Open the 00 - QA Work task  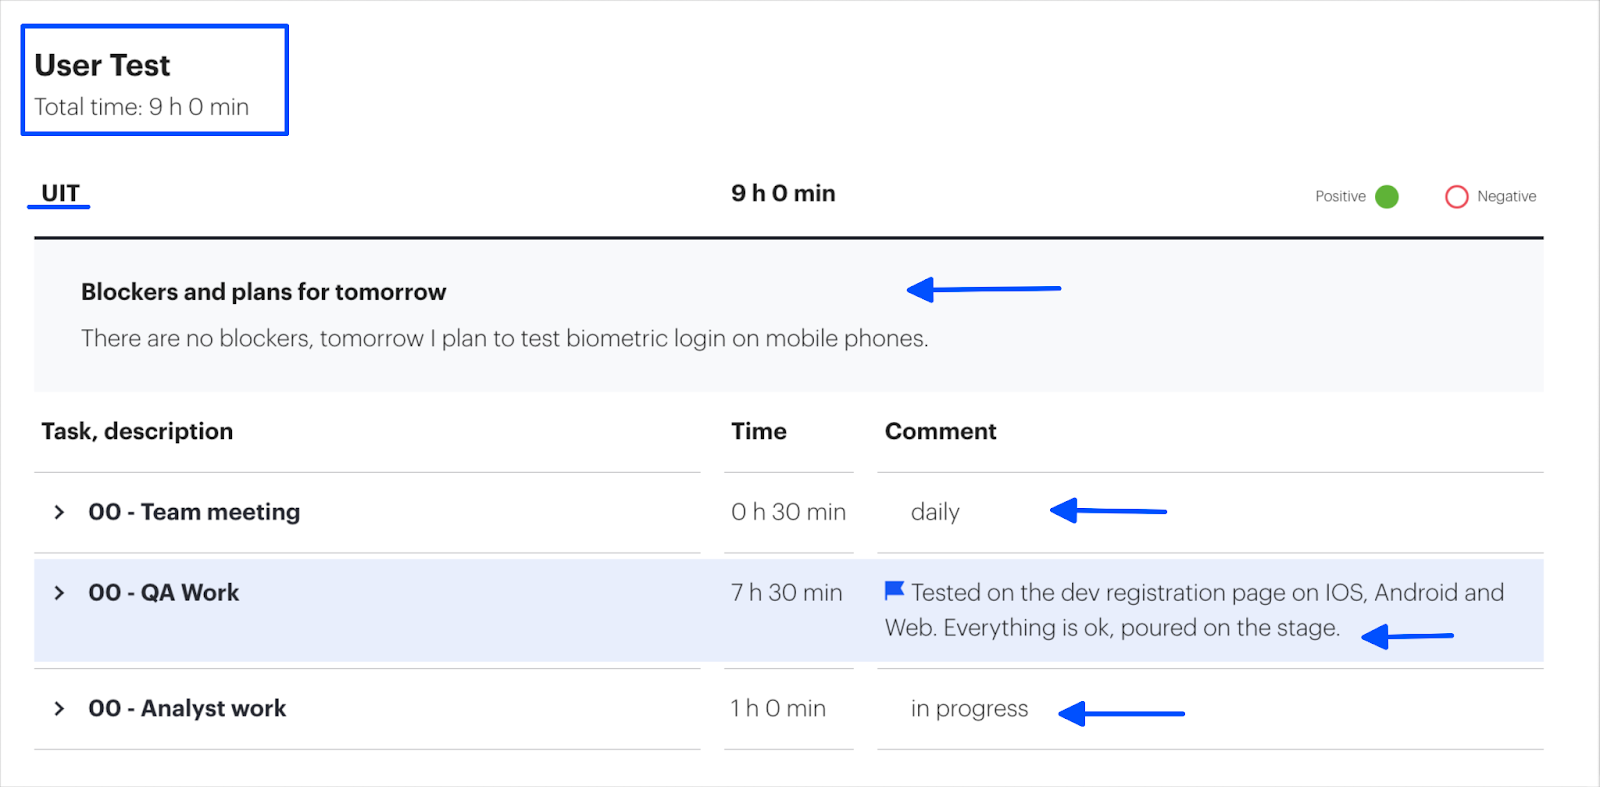[x=164, y=593]
